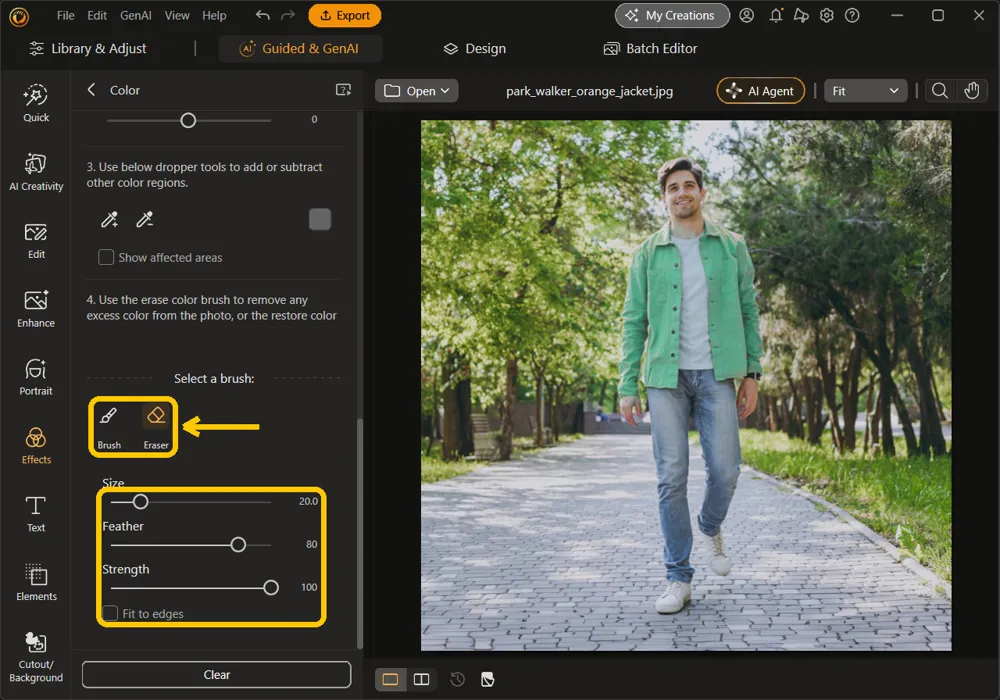This screenshot has width=1000, height=700.
Task: Expand the Open file dropdown
Action: coord(416,91)
